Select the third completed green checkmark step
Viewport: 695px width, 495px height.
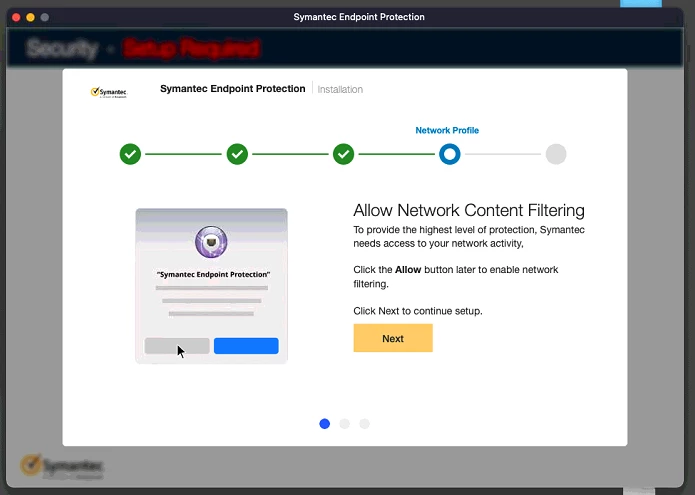coord(344,154)
